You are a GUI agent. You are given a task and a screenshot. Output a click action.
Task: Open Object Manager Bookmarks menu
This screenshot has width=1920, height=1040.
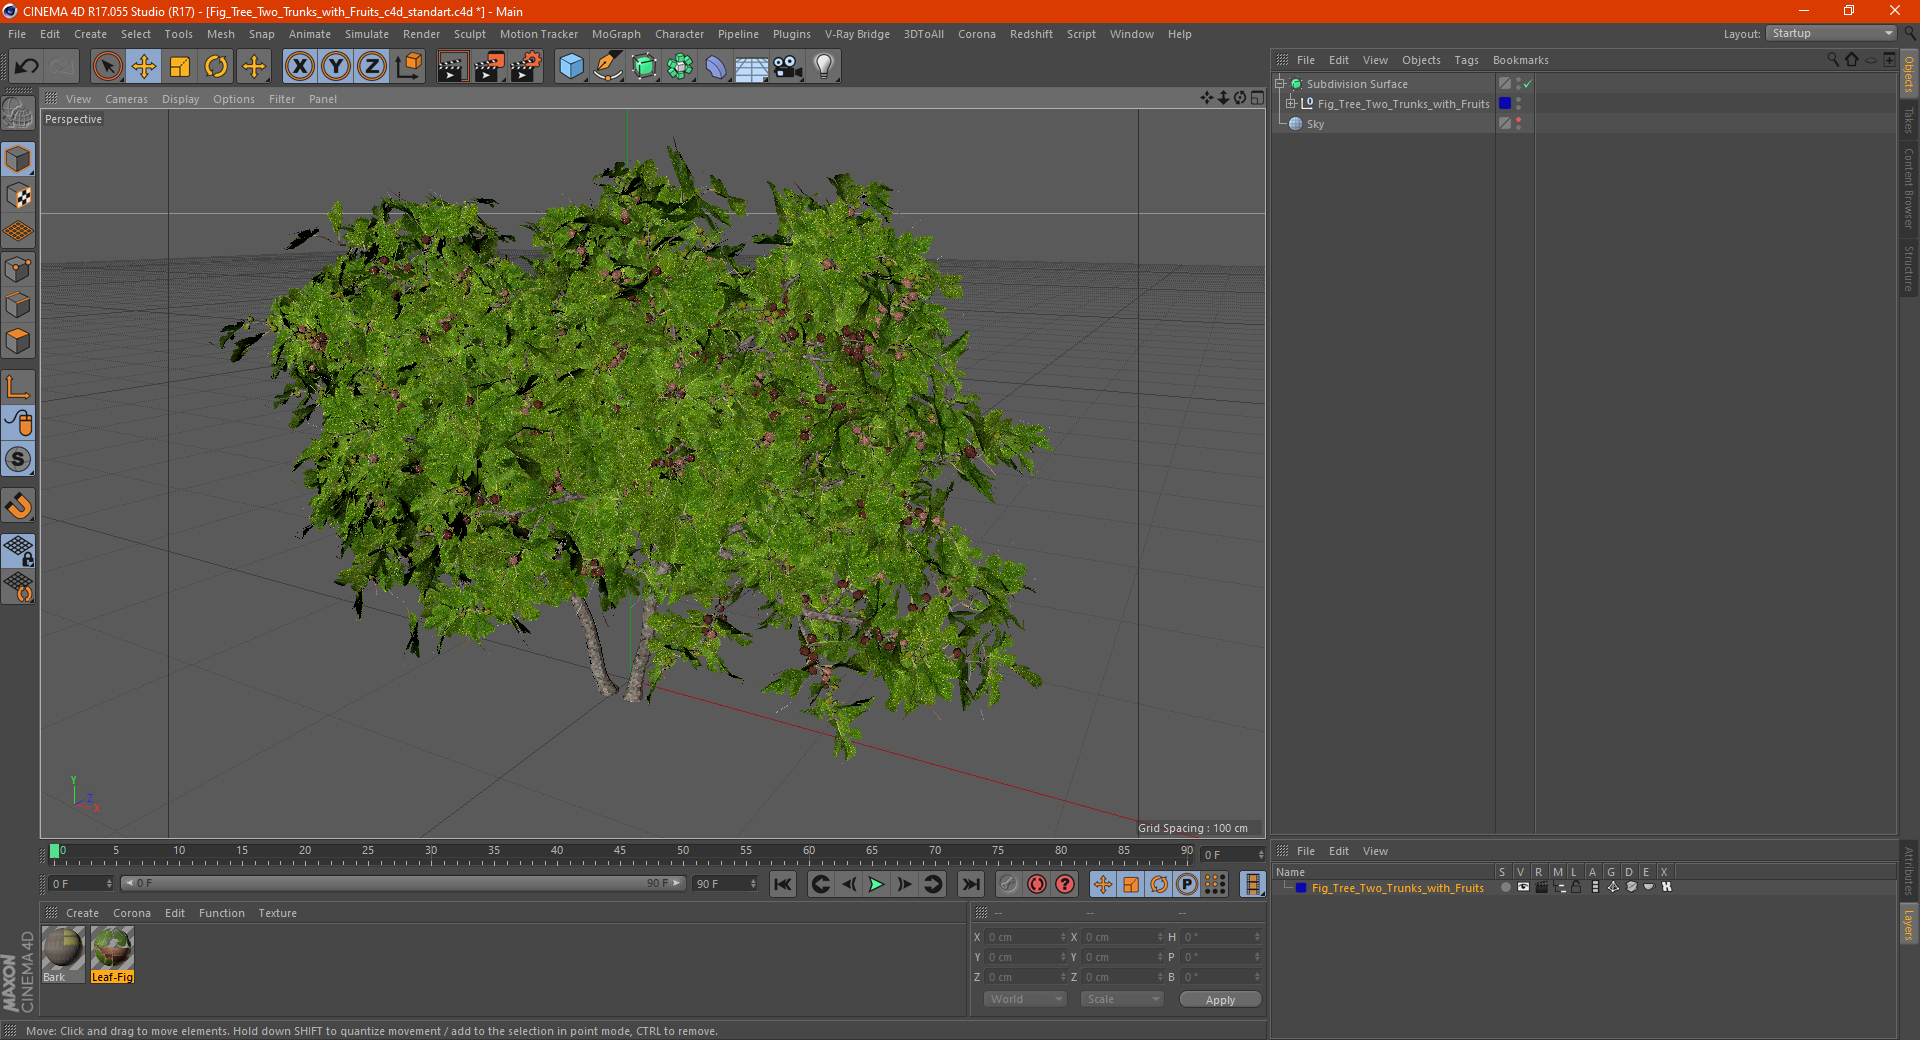[1520, 60]
